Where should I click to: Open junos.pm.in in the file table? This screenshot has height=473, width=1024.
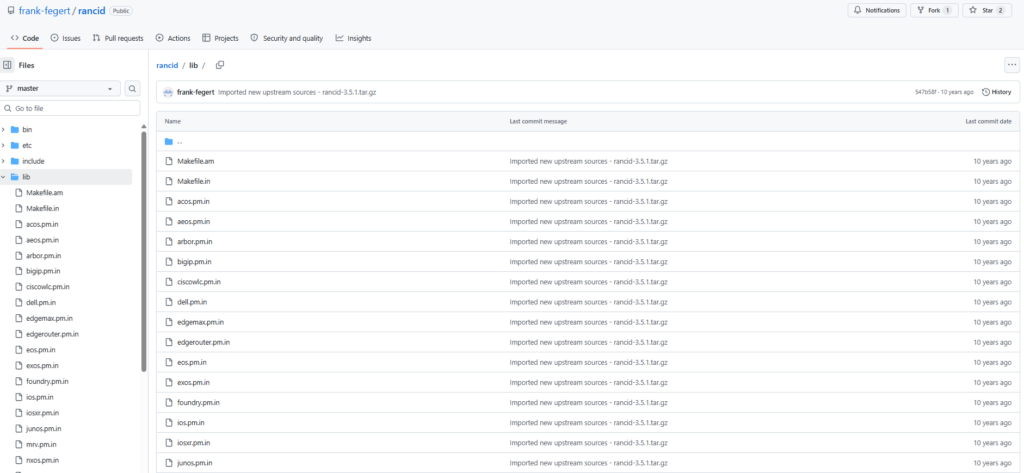coord(195,463)
